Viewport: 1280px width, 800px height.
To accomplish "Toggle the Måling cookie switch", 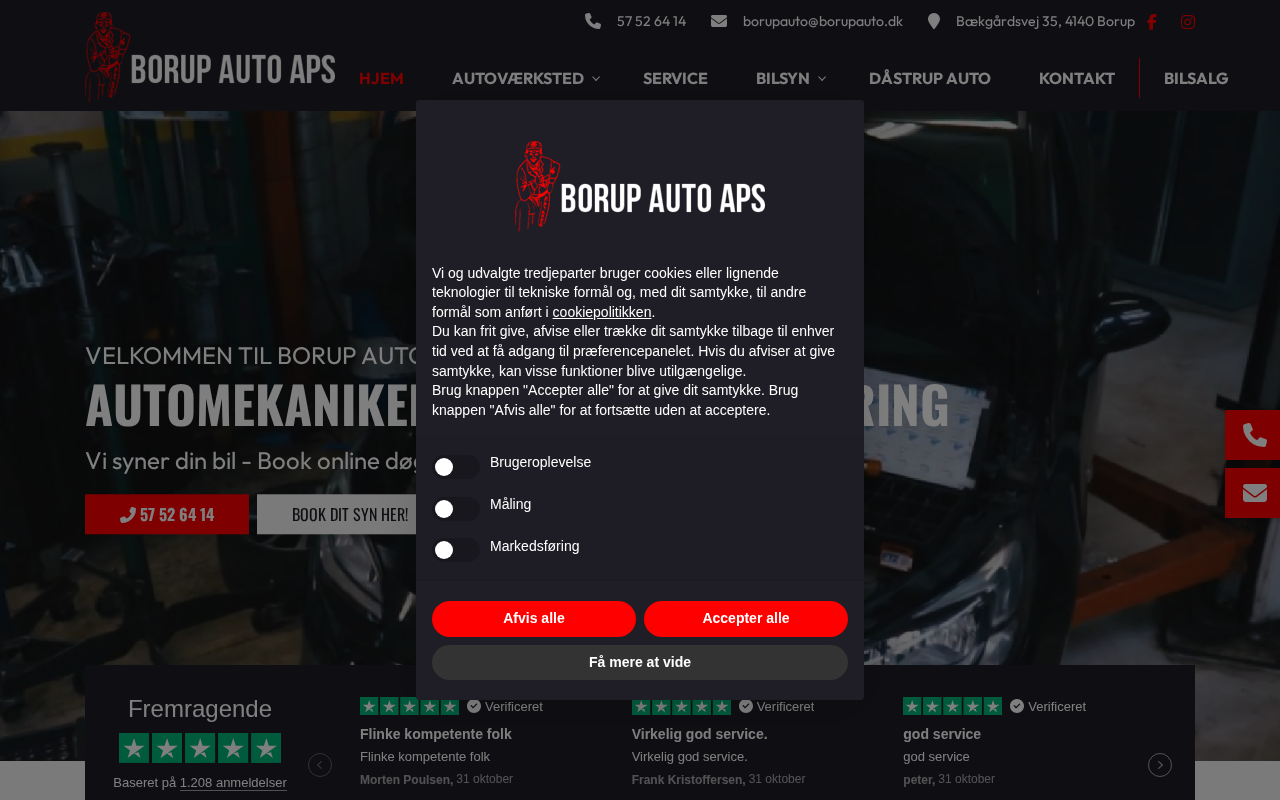I will (456, 509).
